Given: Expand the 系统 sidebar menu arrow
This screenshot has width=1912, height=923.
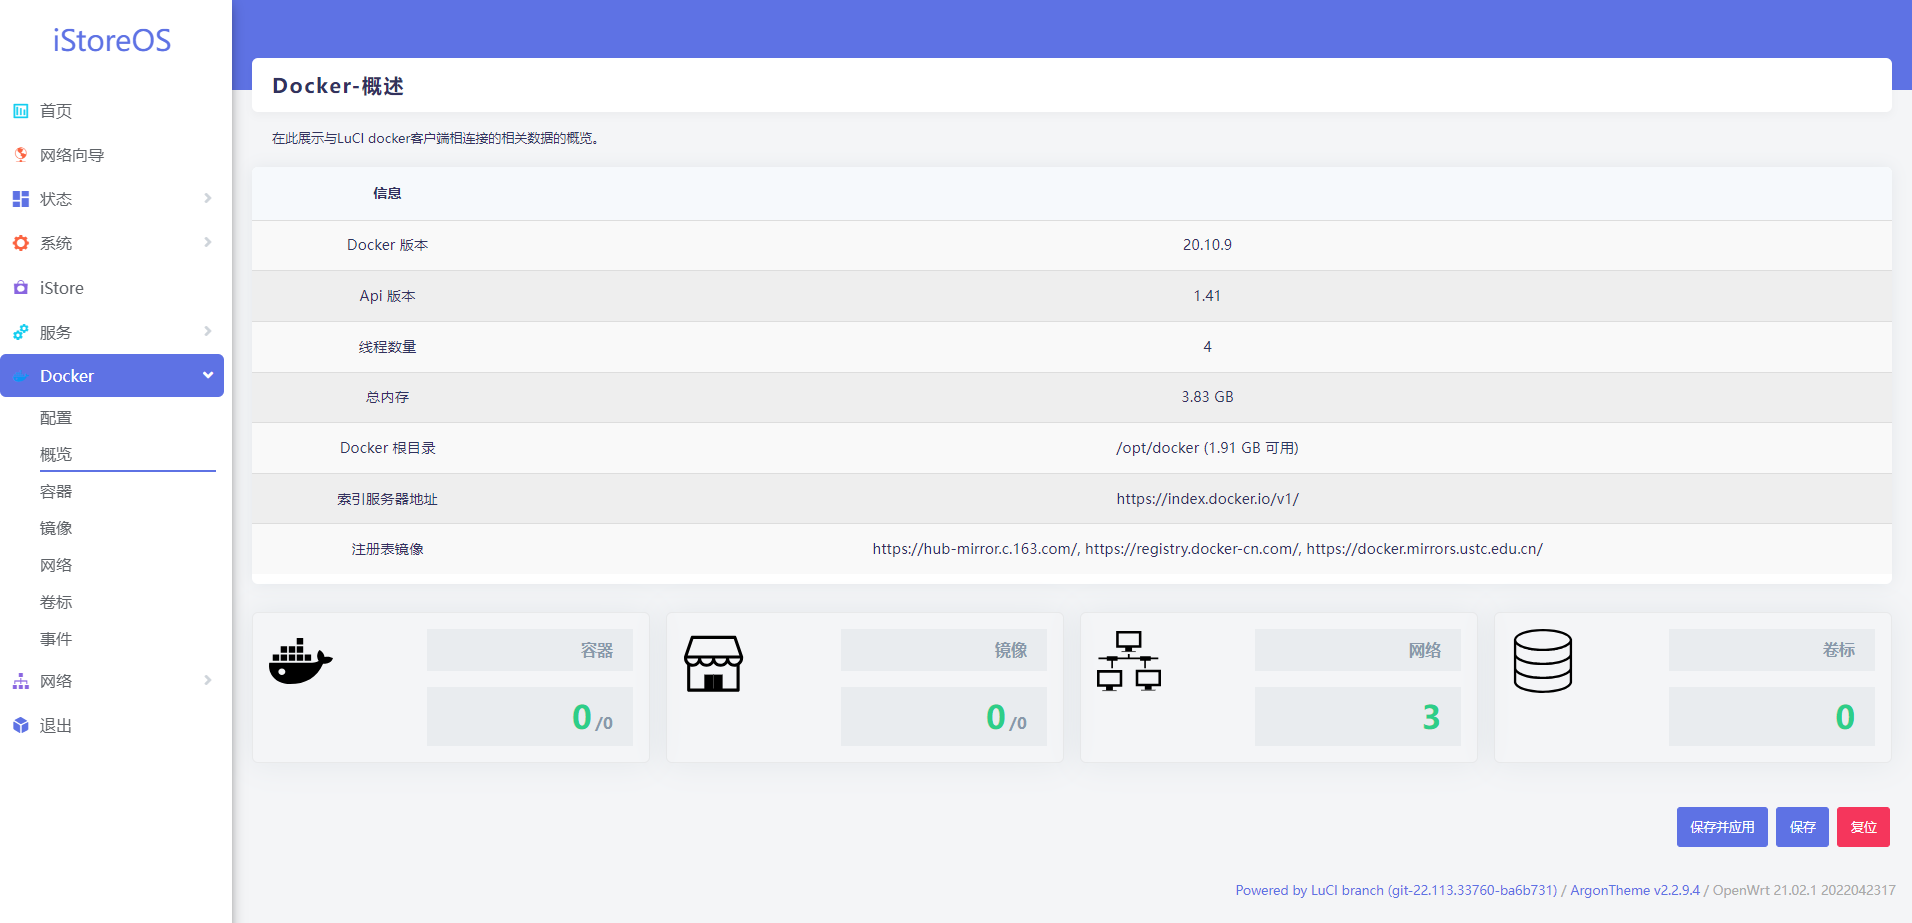Looking at the screenshot, I should pyautogui.click(x=208, y=242).
